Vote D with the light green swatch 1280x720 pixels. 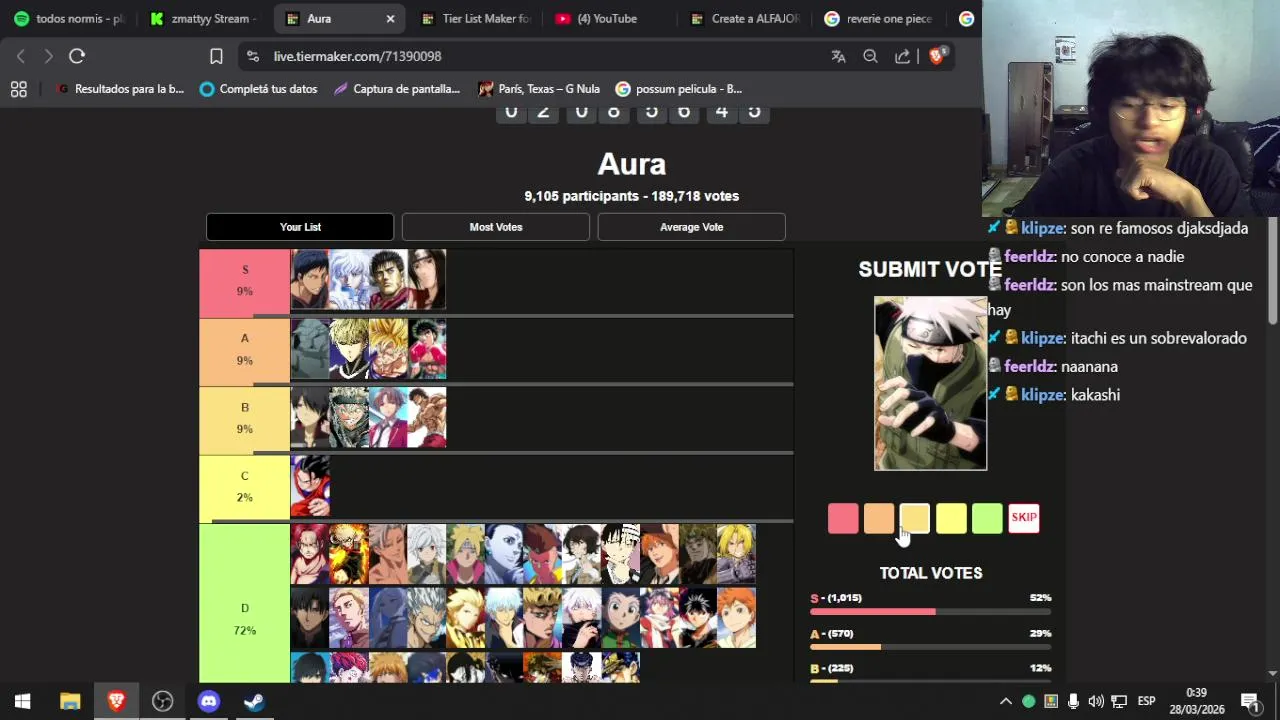987,518
